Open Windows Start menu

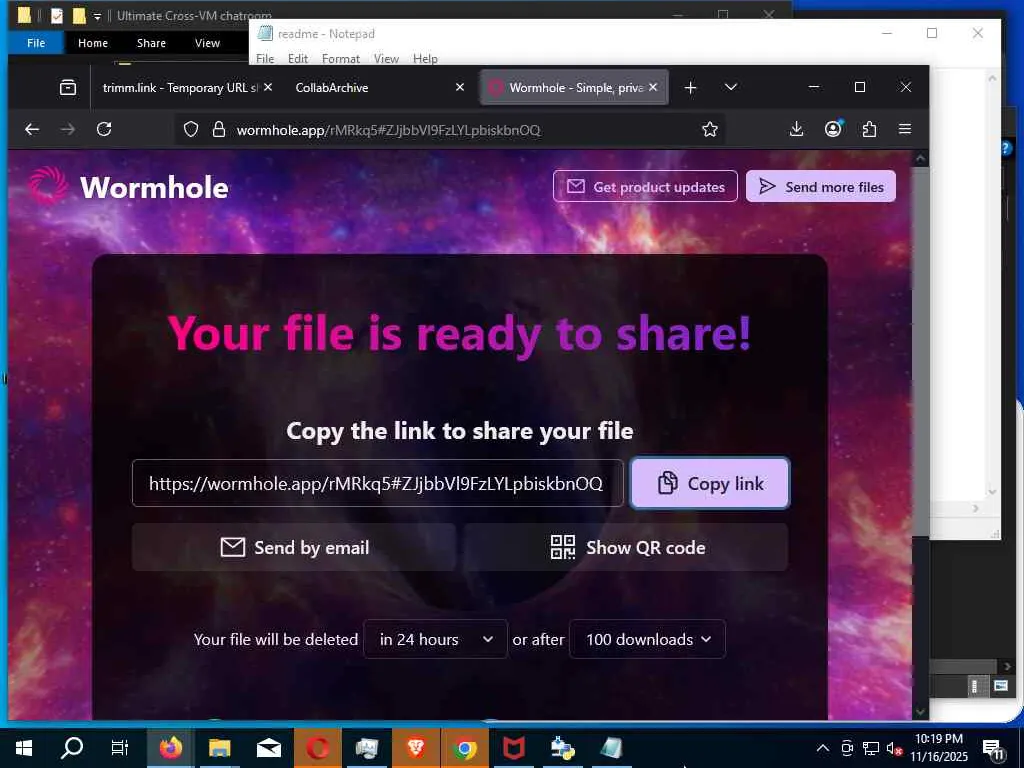[x=24, y=748]
